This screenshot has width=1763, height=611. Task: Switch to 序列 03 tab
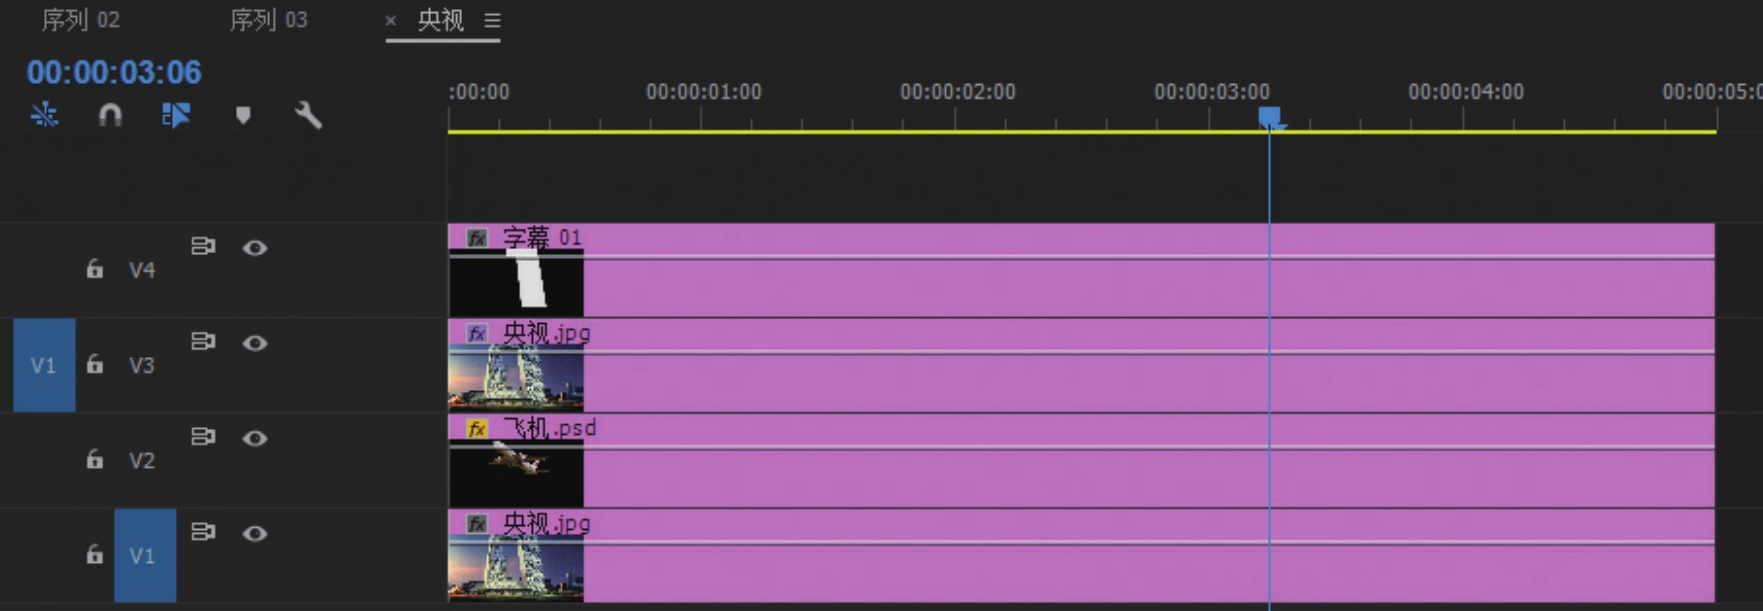tap(268, 20)
